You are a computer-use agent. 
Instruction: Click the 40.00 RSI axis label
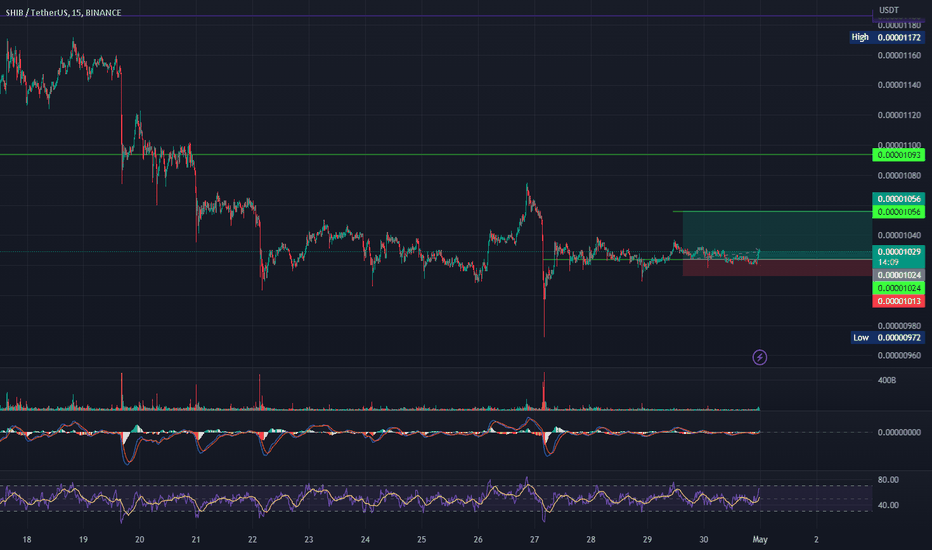888,505
